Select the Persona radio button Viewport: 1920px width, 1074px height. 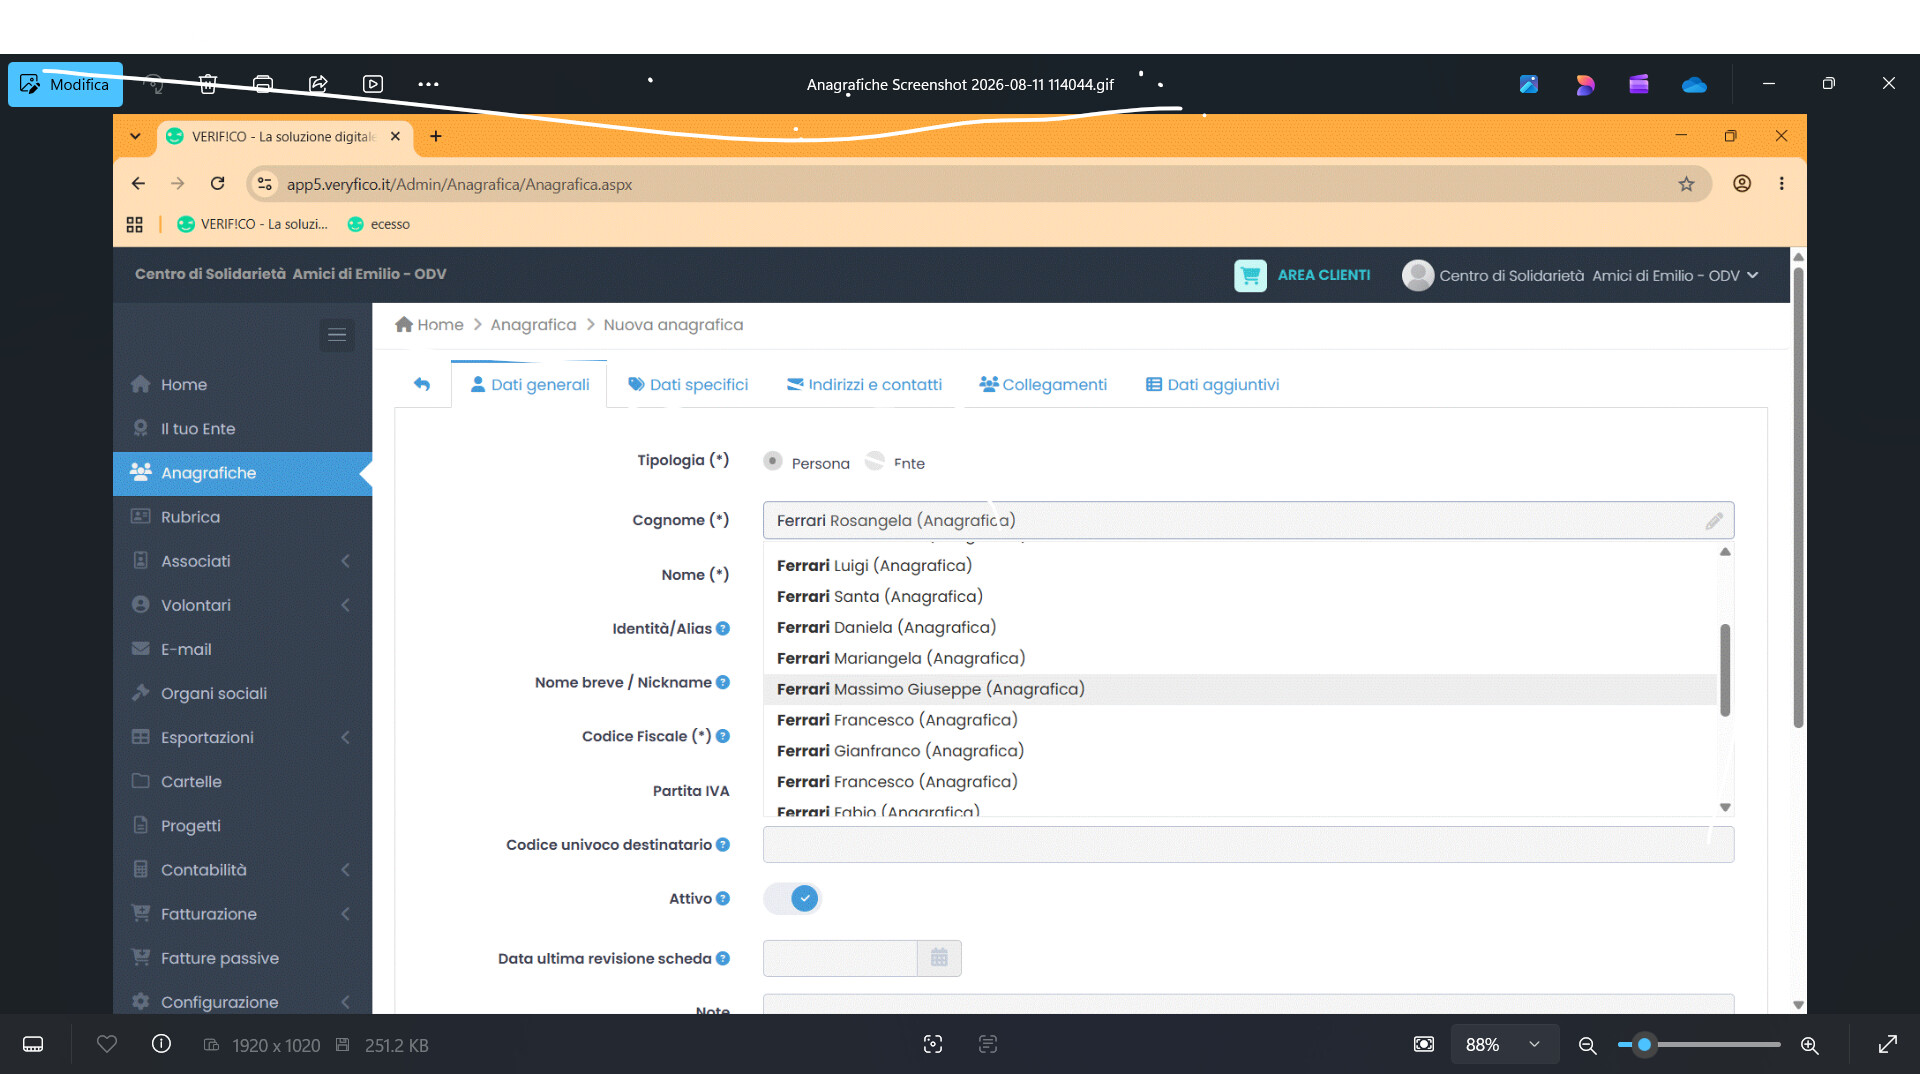772,461
